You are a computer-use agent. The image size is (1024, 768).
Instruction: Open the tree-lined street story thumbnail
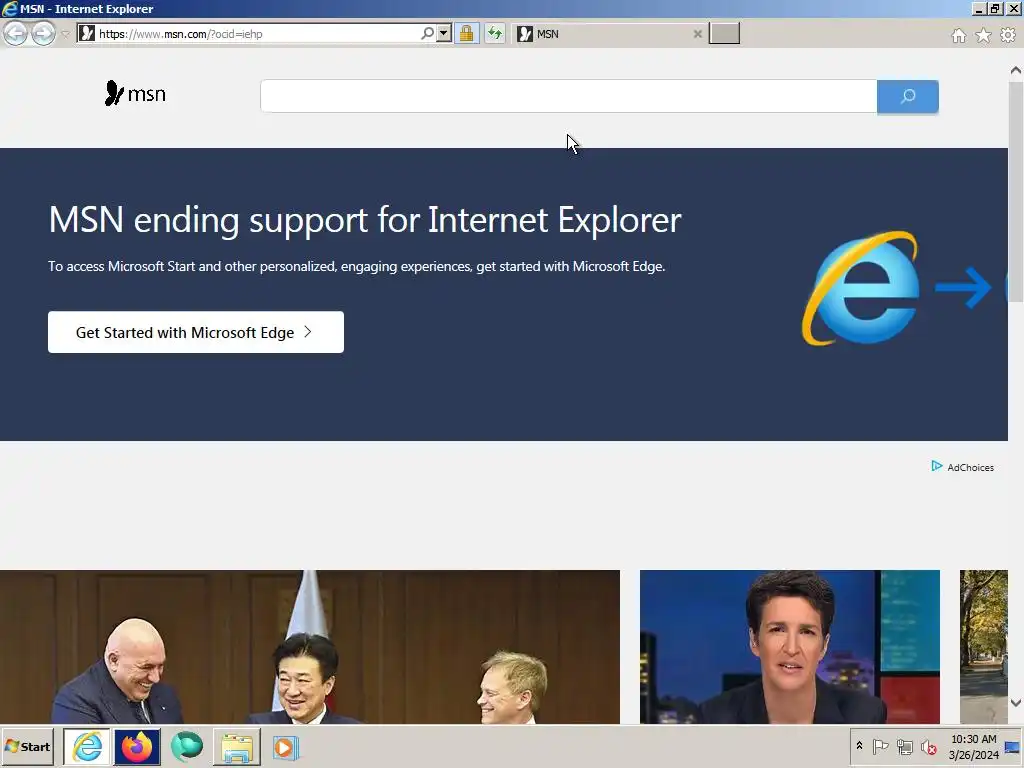[984, 647]
